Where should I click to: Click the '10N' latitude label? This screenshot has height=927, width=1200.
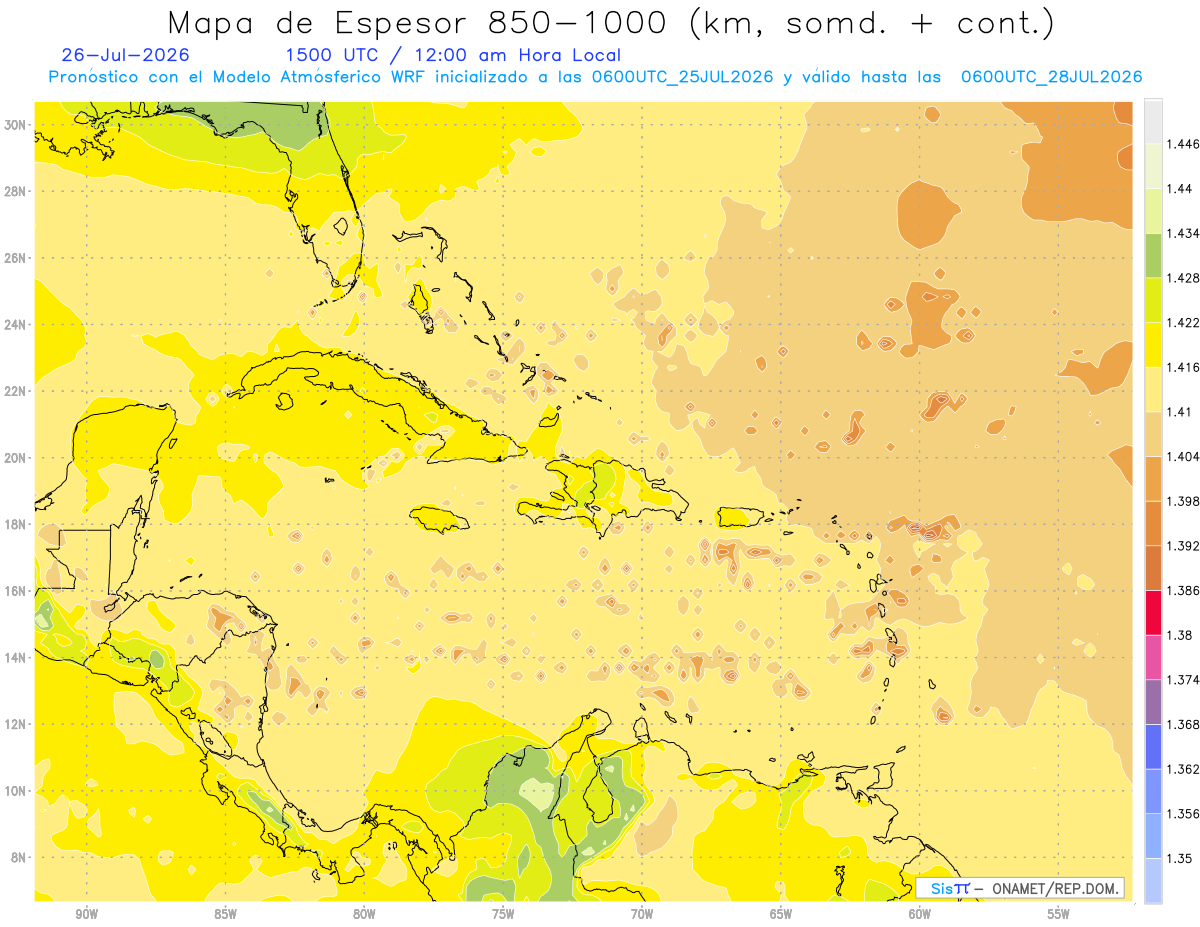pos(15,791)
